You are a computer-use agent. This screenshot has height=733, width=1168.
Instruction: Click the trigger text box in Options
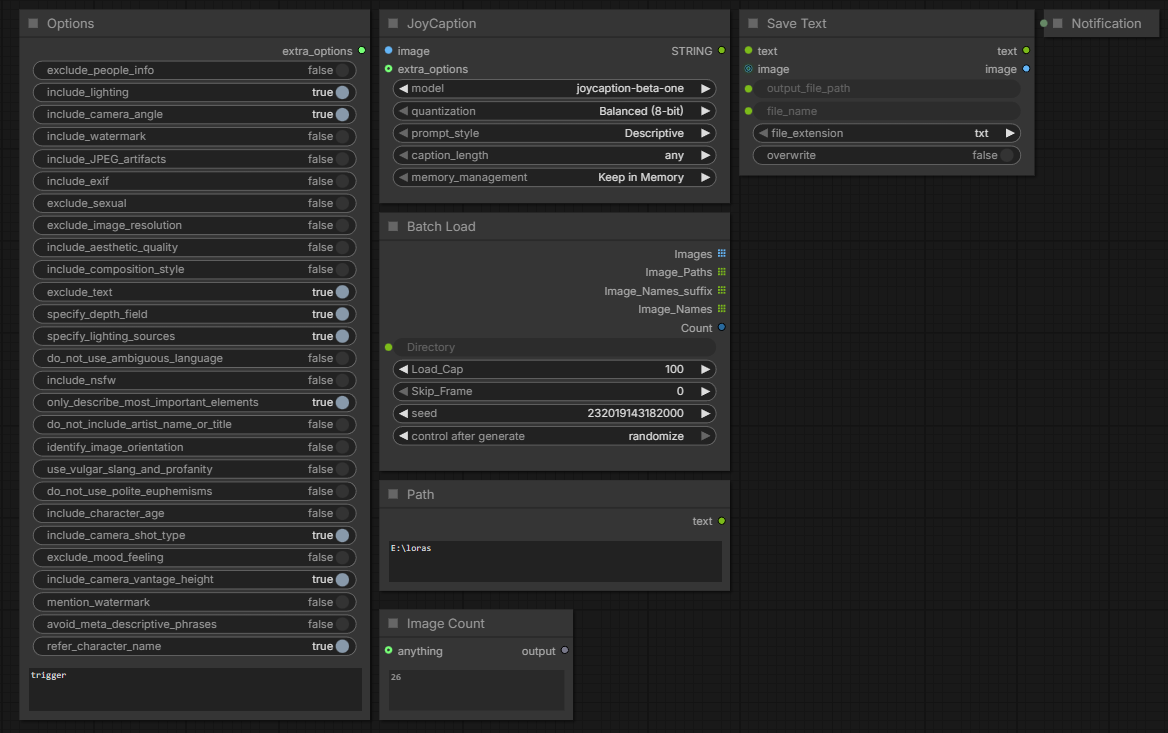195,689
